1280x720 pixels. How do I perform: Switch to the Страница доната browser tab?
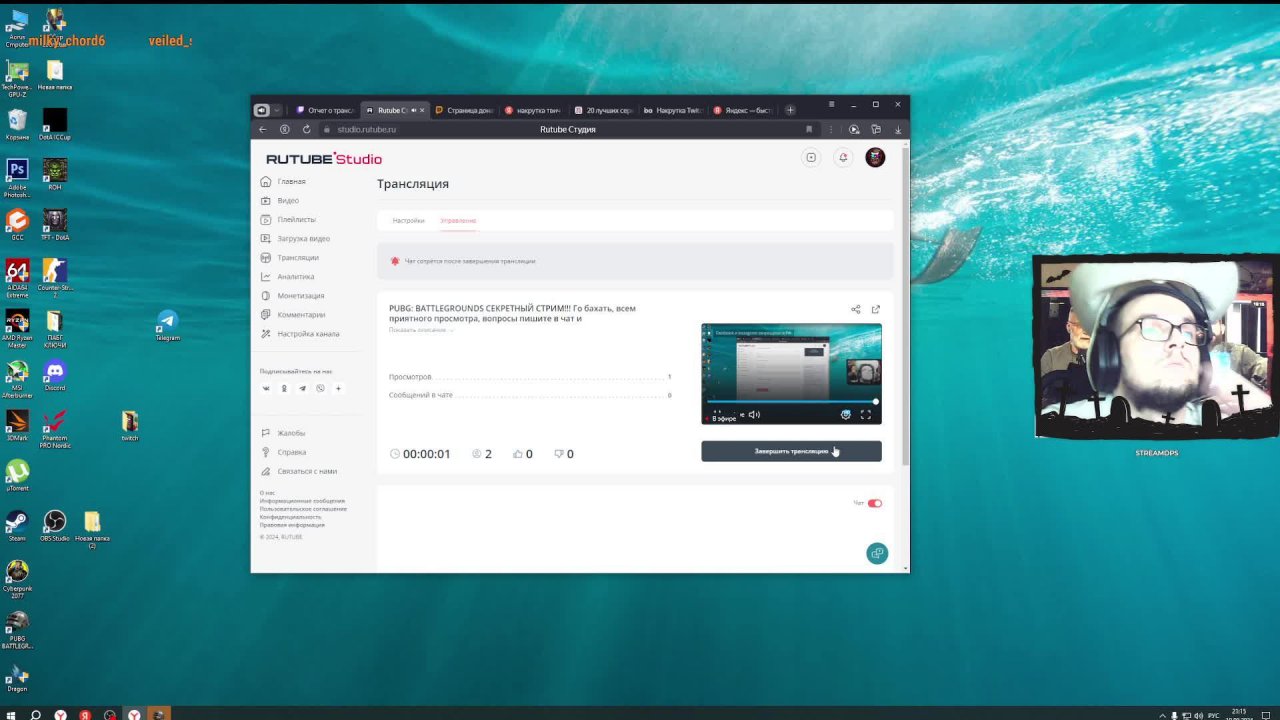464,110
